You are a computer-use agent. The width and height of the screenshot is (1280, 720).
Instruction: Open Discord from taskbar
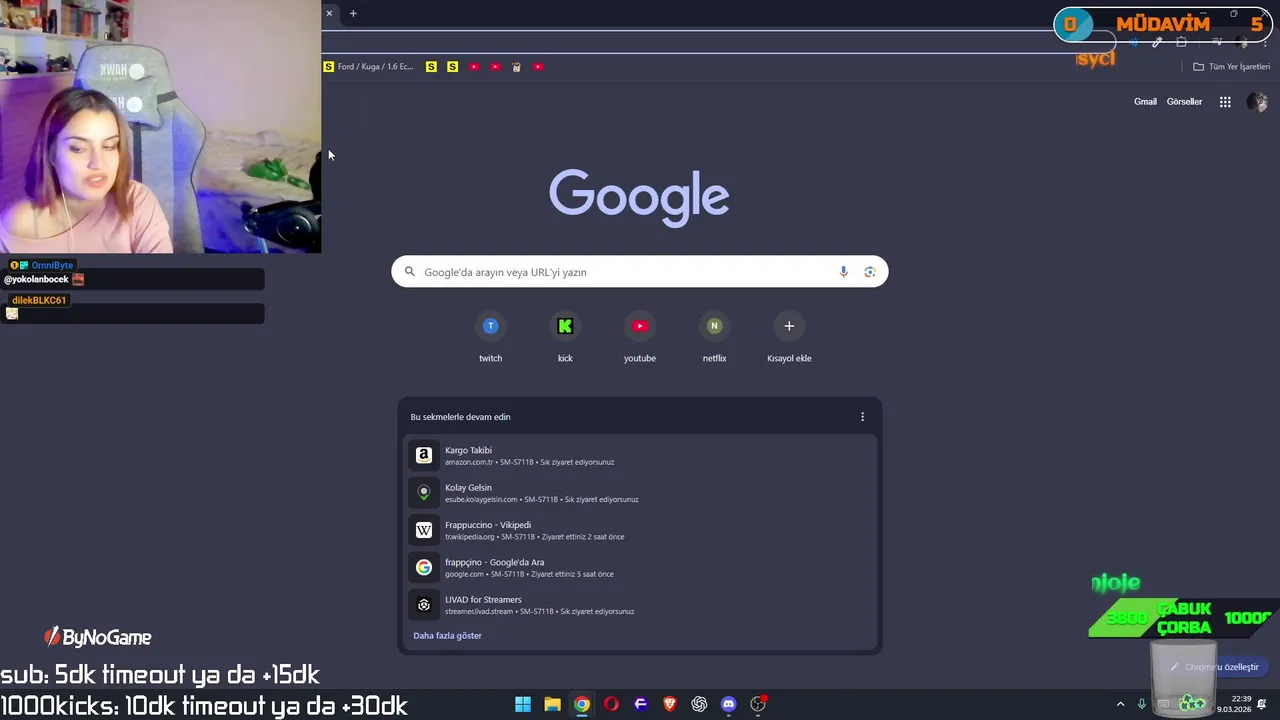click(x=729, y=704)
